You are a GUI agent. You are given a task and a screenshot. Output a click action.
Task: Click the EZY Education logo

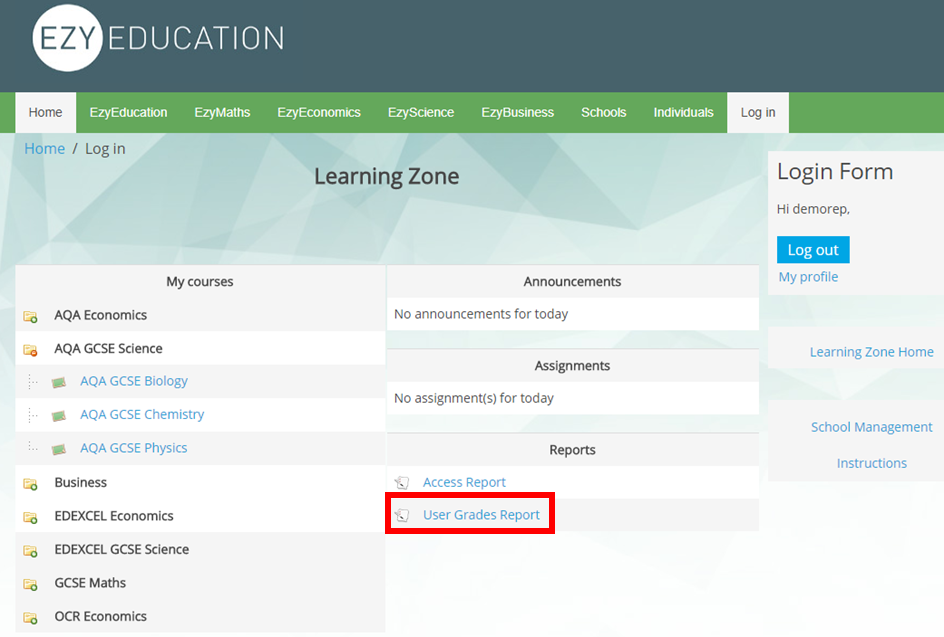(x=158, y=38)
